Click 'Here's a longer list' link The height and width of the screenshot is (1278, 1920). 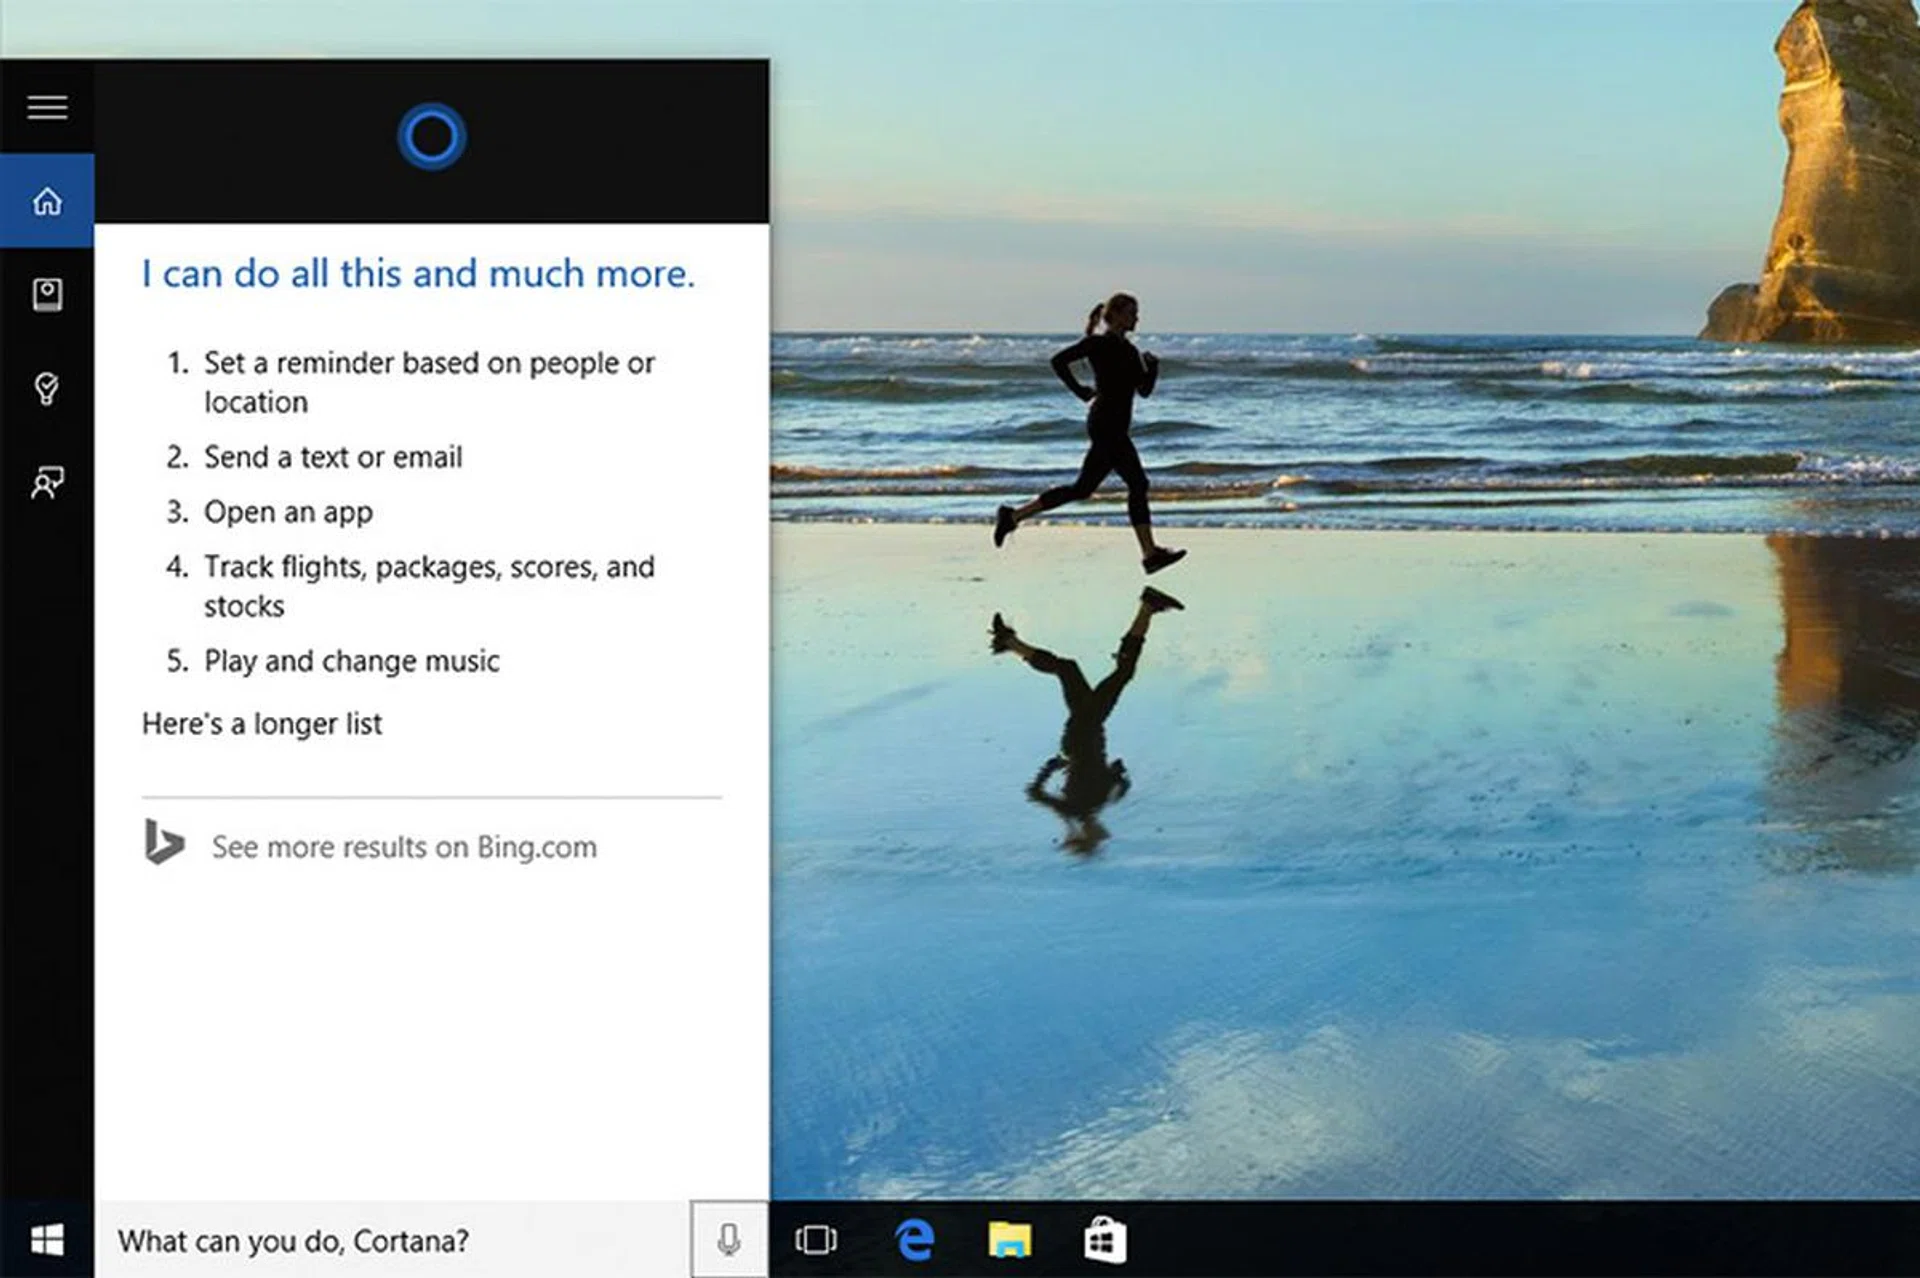(262, 724)
